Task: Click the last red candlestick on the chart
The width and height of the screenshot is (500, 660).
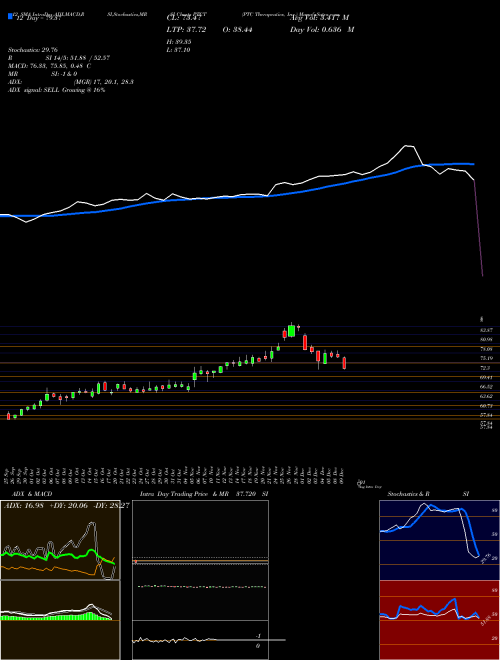Action: tap(344, 363)
